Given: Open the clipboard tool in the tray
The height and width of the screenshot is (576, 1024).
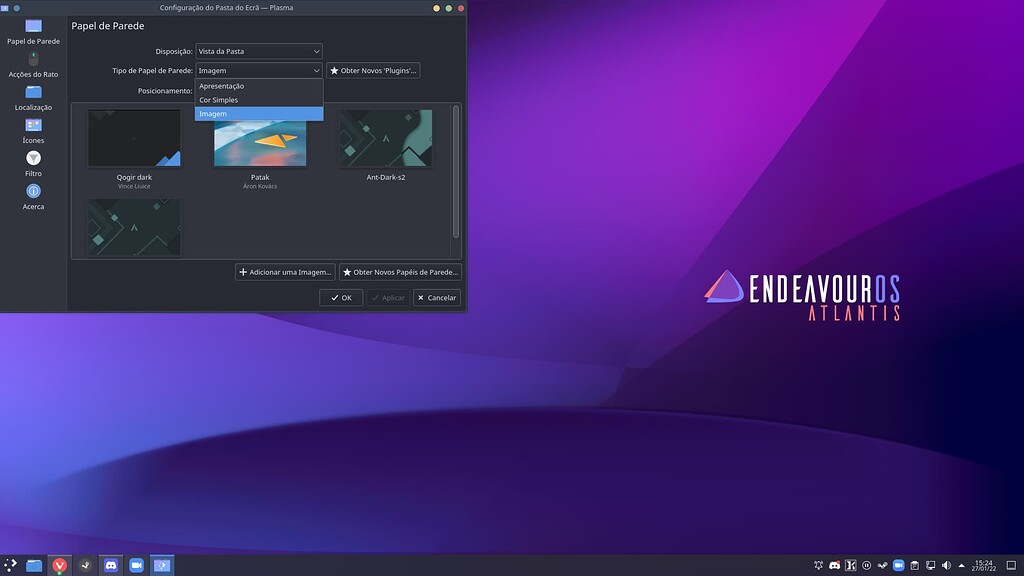Looking at the screenshot, I should pos(915,565).
